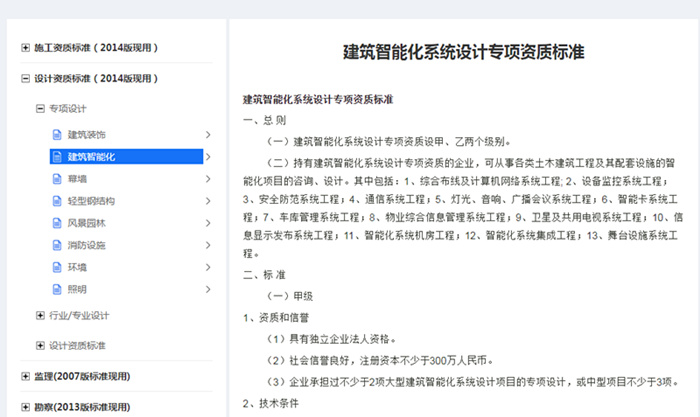Expand the 设计资质标准 sub-node
The width and height of the screenshot is (700, 417).
pos(40,346)
